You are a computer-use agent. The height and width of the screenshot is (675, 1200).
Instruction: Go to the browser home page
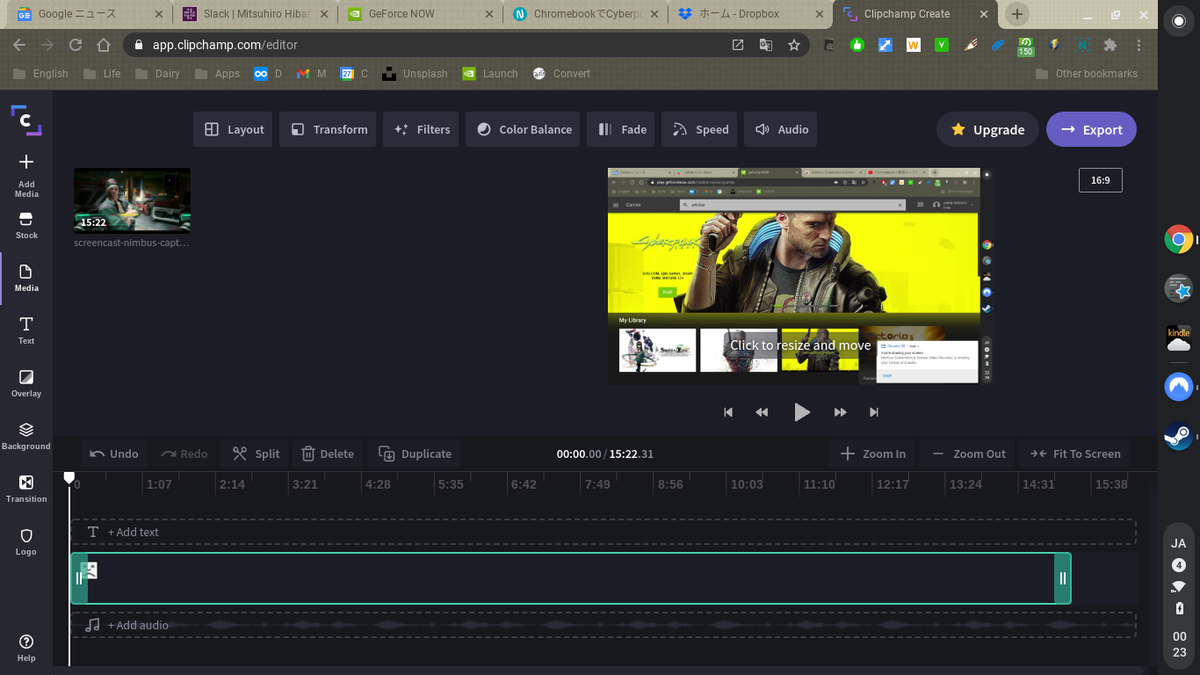103,45
